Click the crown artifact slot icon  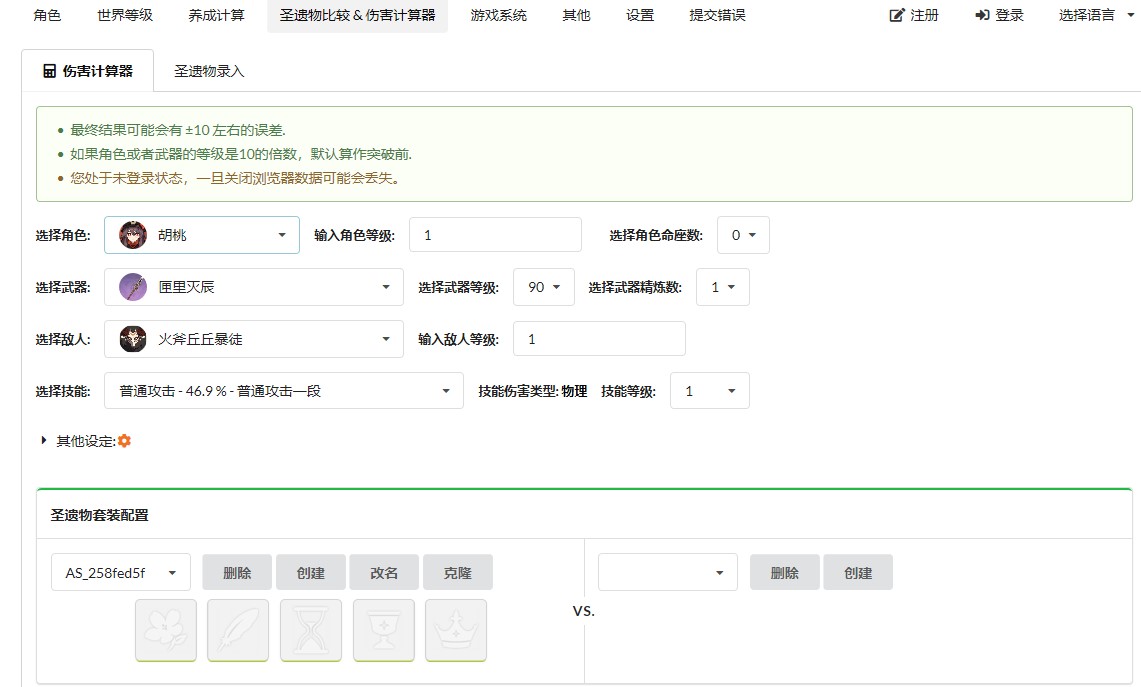[x=456, y=630]
